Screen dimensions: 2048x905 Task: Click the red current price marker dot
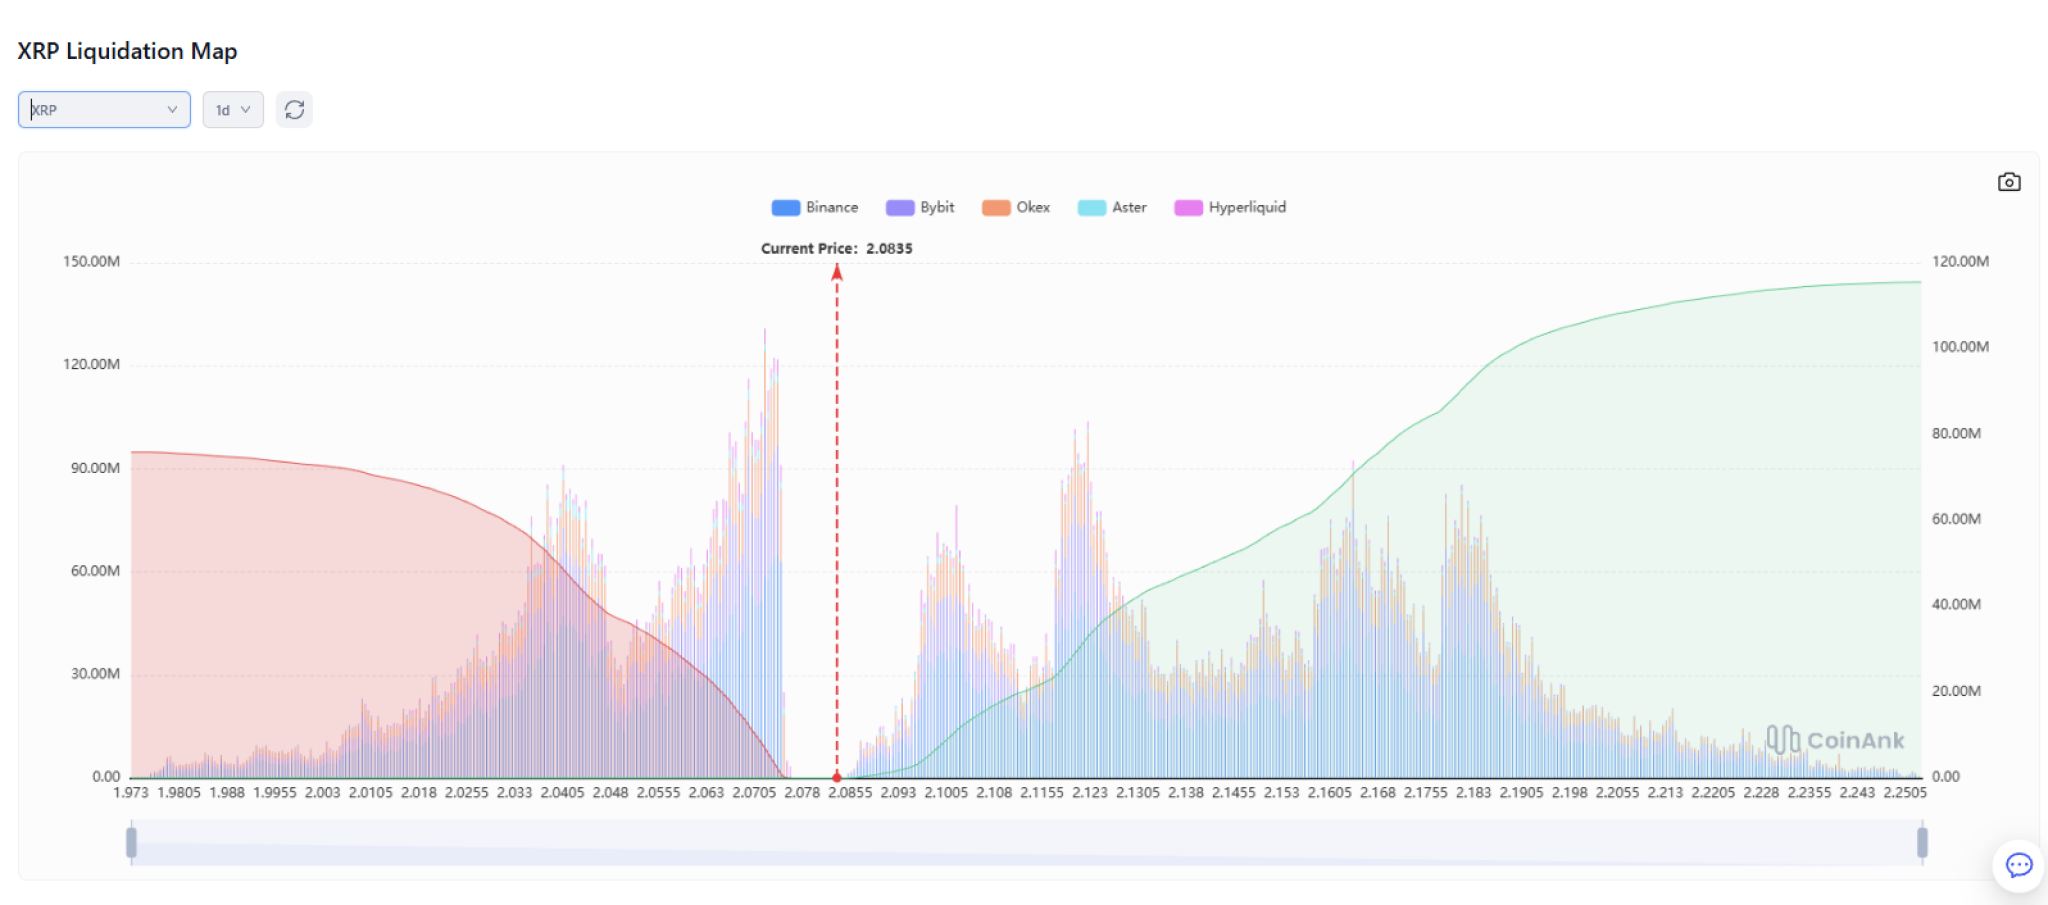pos(837,777)
